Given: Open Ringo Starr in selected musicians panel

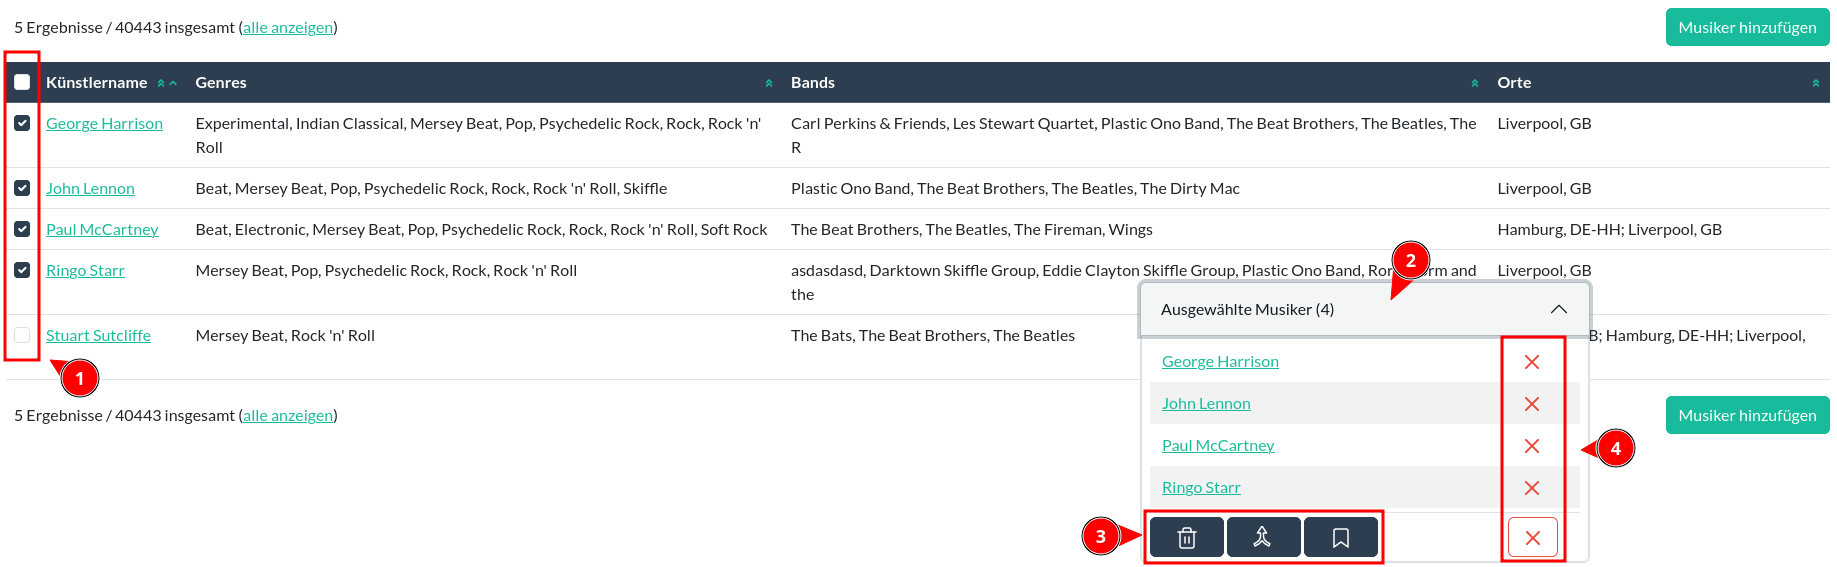Looking at the screenshot, I should click(x=1201, y=488).
